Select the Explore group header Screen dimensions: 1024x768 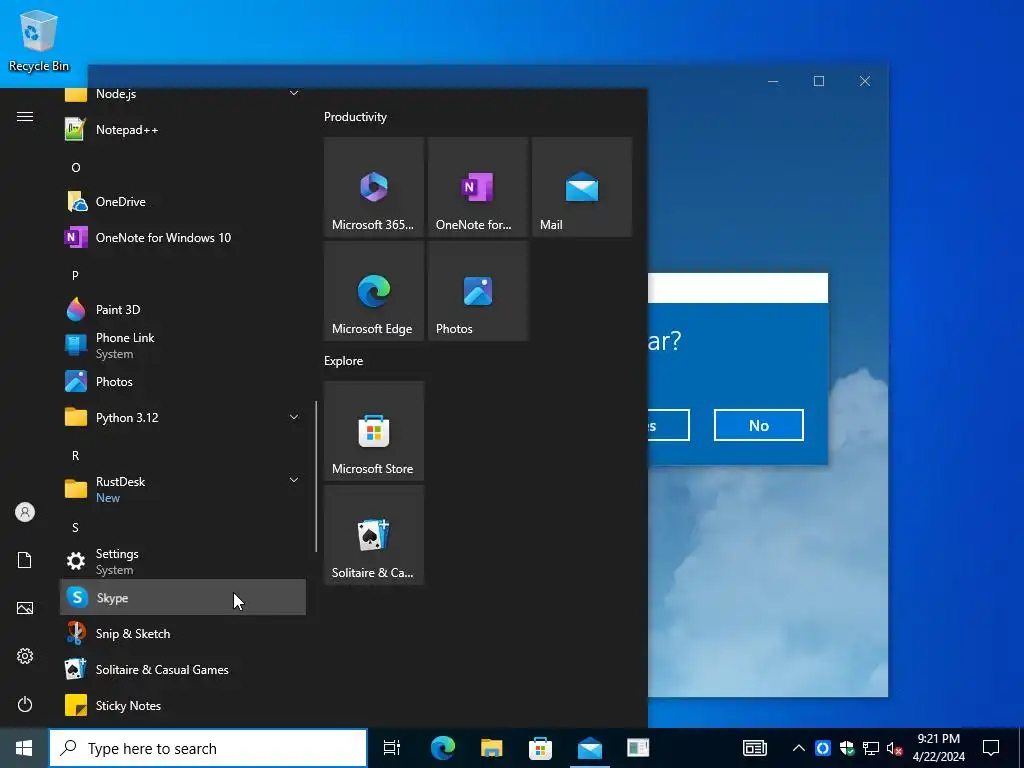coord(344,361)
